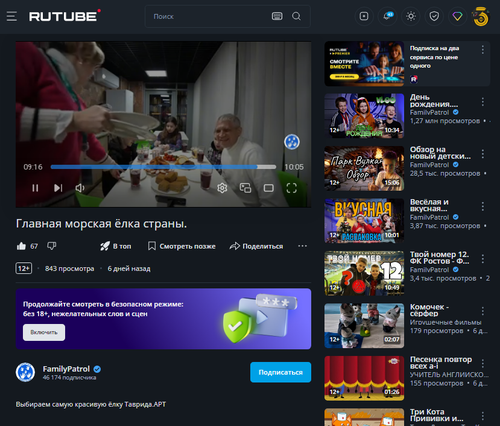Click the '843 просмотра' view count
The height and width of the screenshot is (426, 500).
pyautogui.click(x=69, y=268)
